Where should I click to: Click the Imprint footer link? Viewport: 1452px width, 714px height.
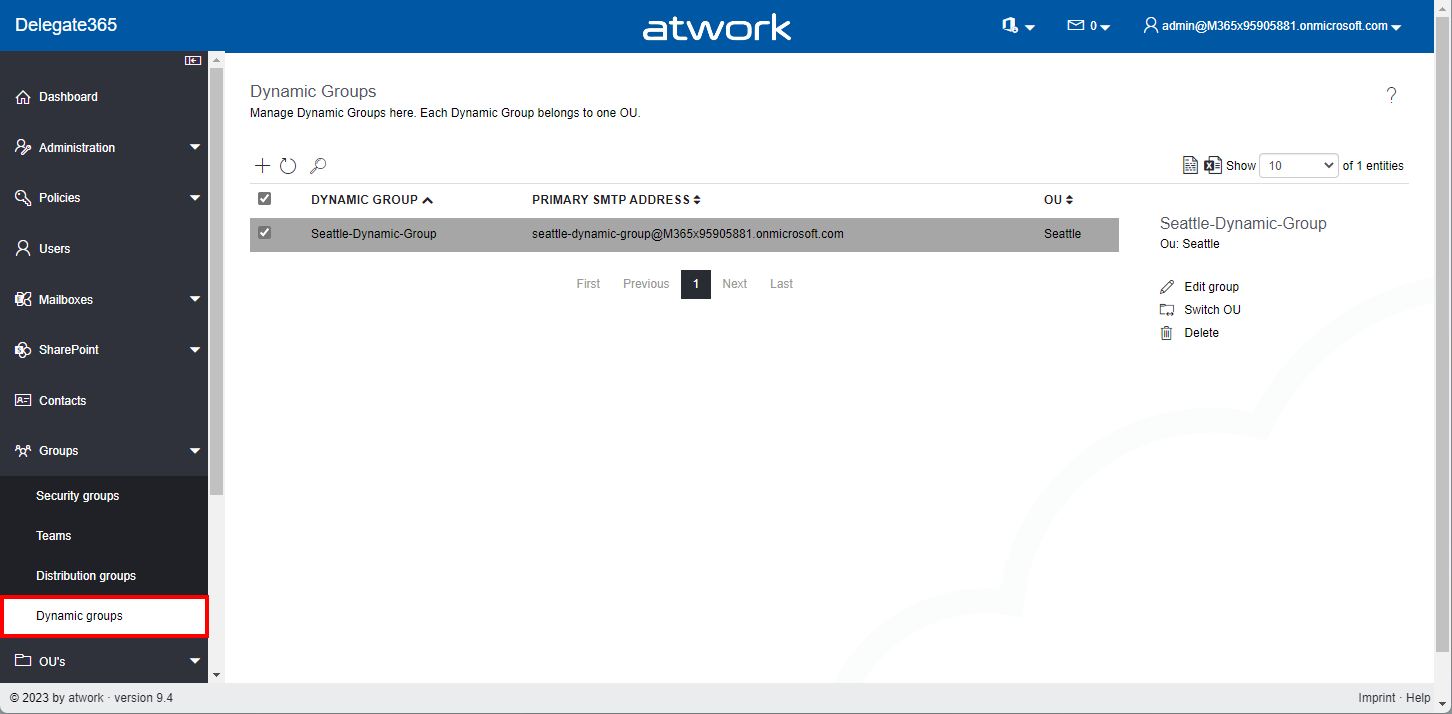[1377, 698]
